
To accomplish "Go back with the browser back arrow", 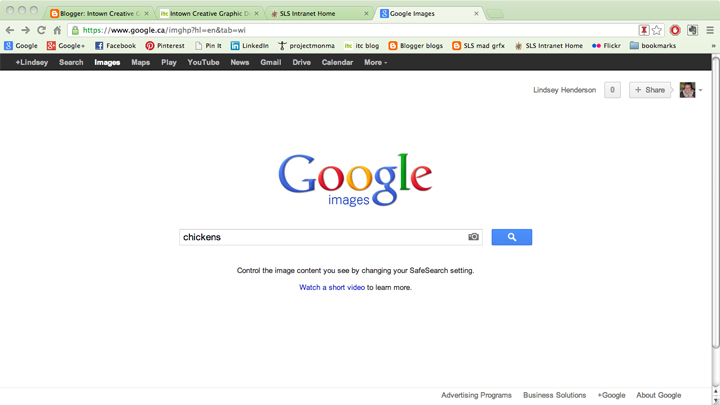I will click(x=10, y=30).
